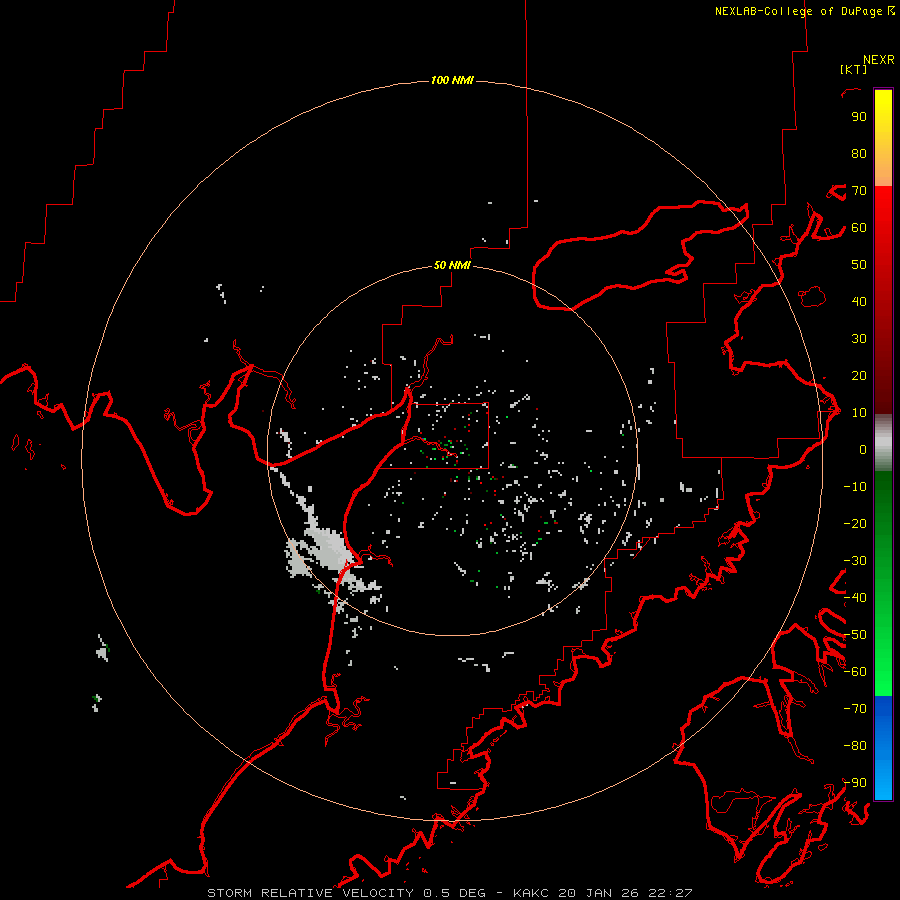
Task: Click the 40 knot value on the color scale
Action: click(x=859, y=301)
